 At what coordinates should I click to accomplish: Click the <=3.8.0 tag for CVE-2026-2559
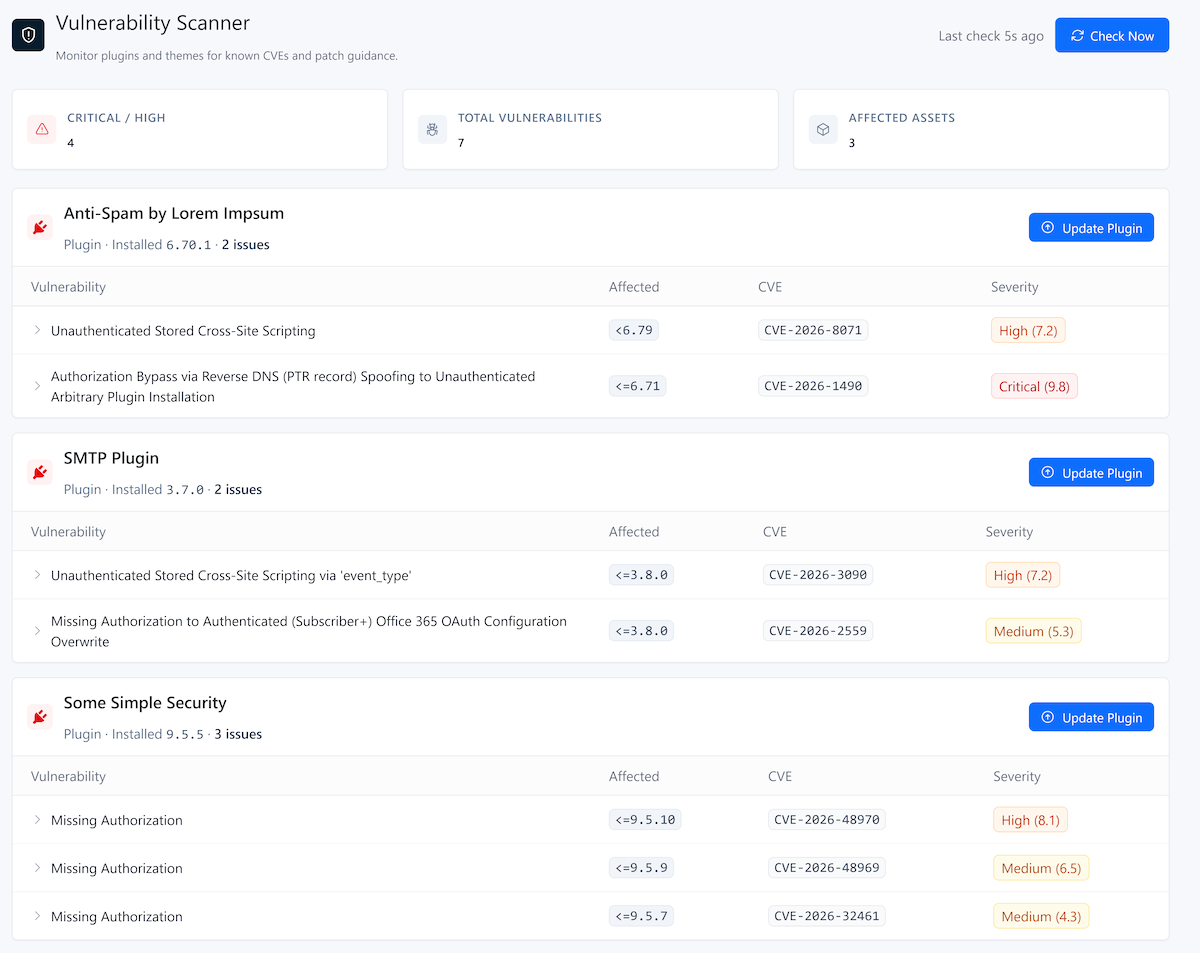point(641,631)
